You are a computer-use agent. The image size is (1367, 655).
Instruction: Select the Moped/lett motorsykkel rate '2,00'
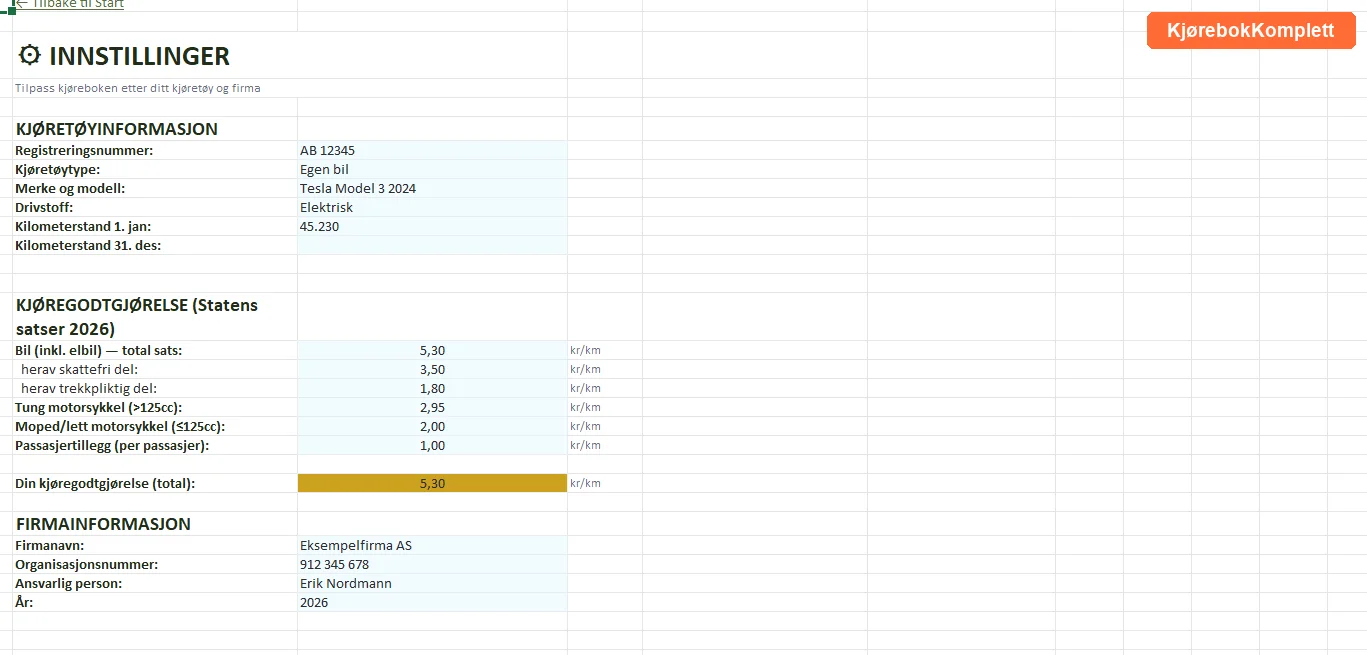point(432,427)
